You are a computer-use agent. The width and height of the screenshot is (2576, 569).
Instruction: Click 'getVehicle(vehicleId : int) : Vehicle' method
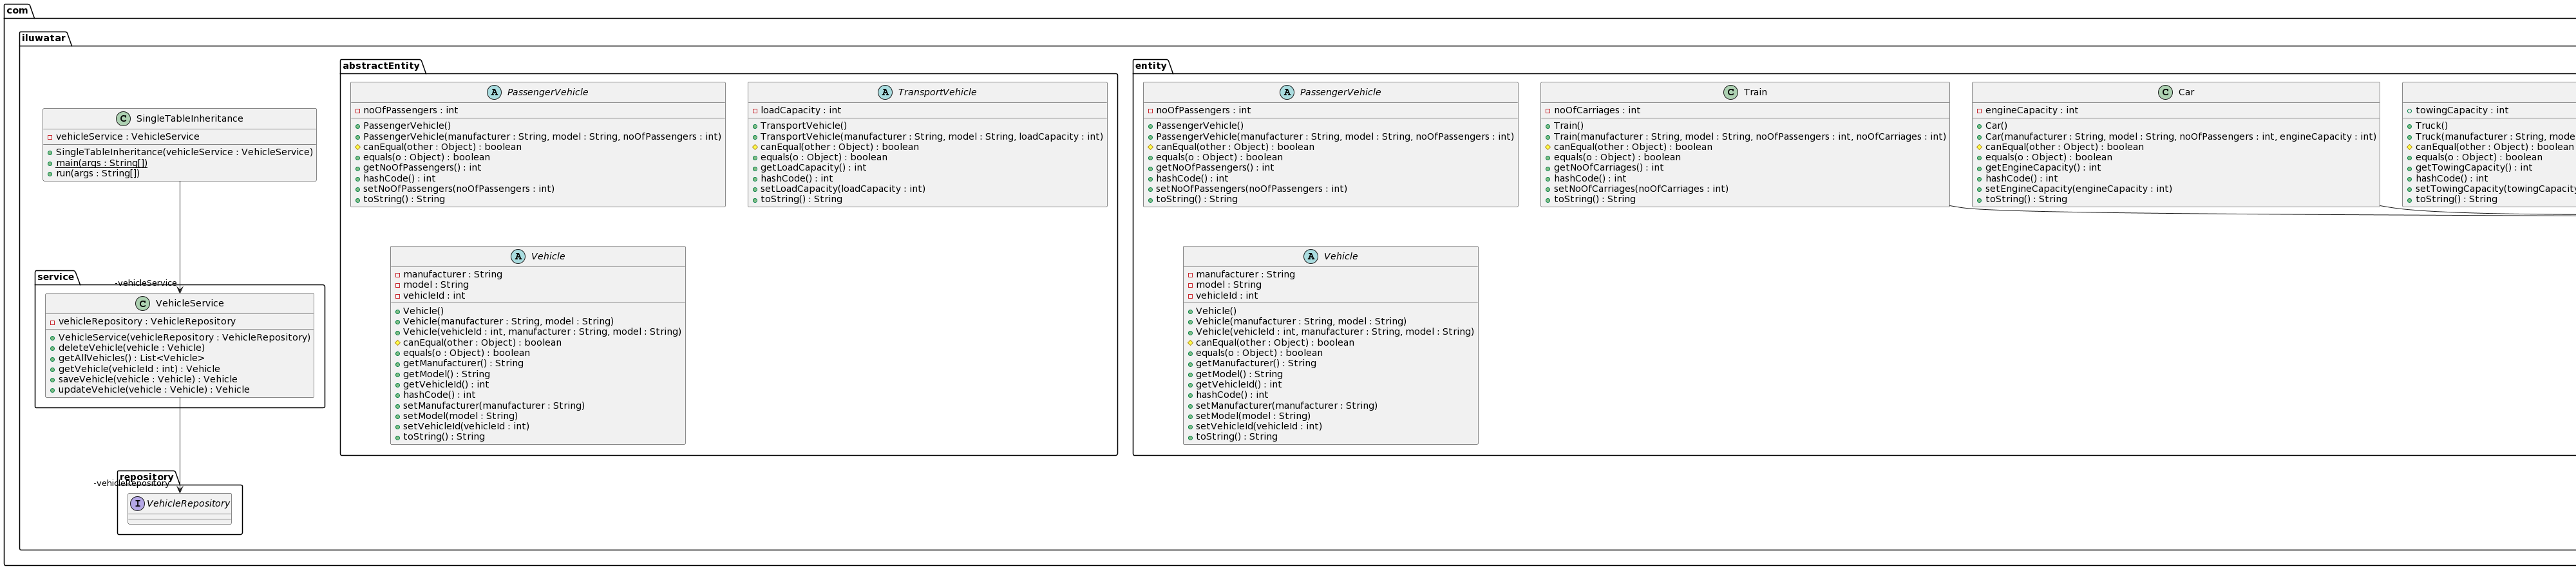point(139,369)
